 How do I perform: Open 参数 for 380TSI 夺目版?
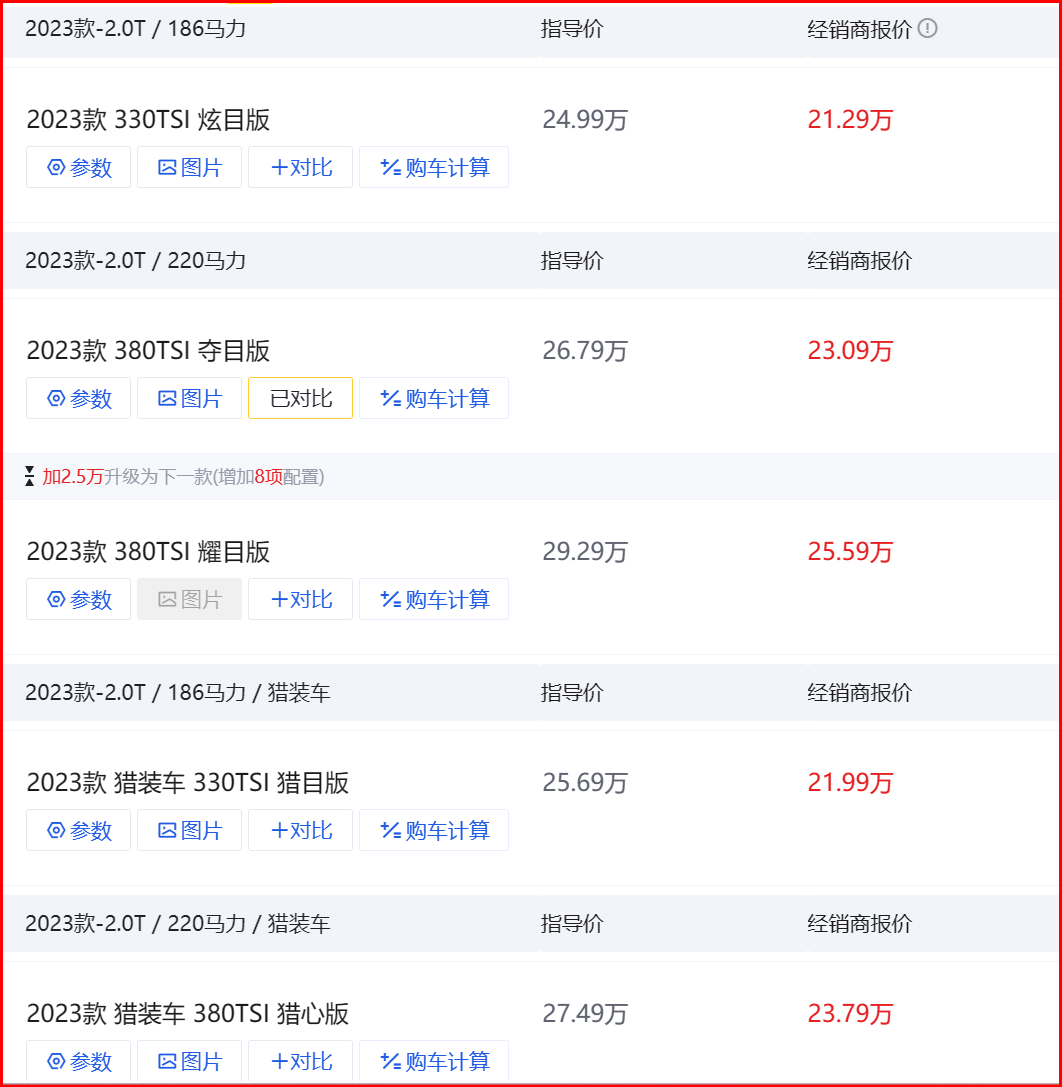[x=78, y=398]
